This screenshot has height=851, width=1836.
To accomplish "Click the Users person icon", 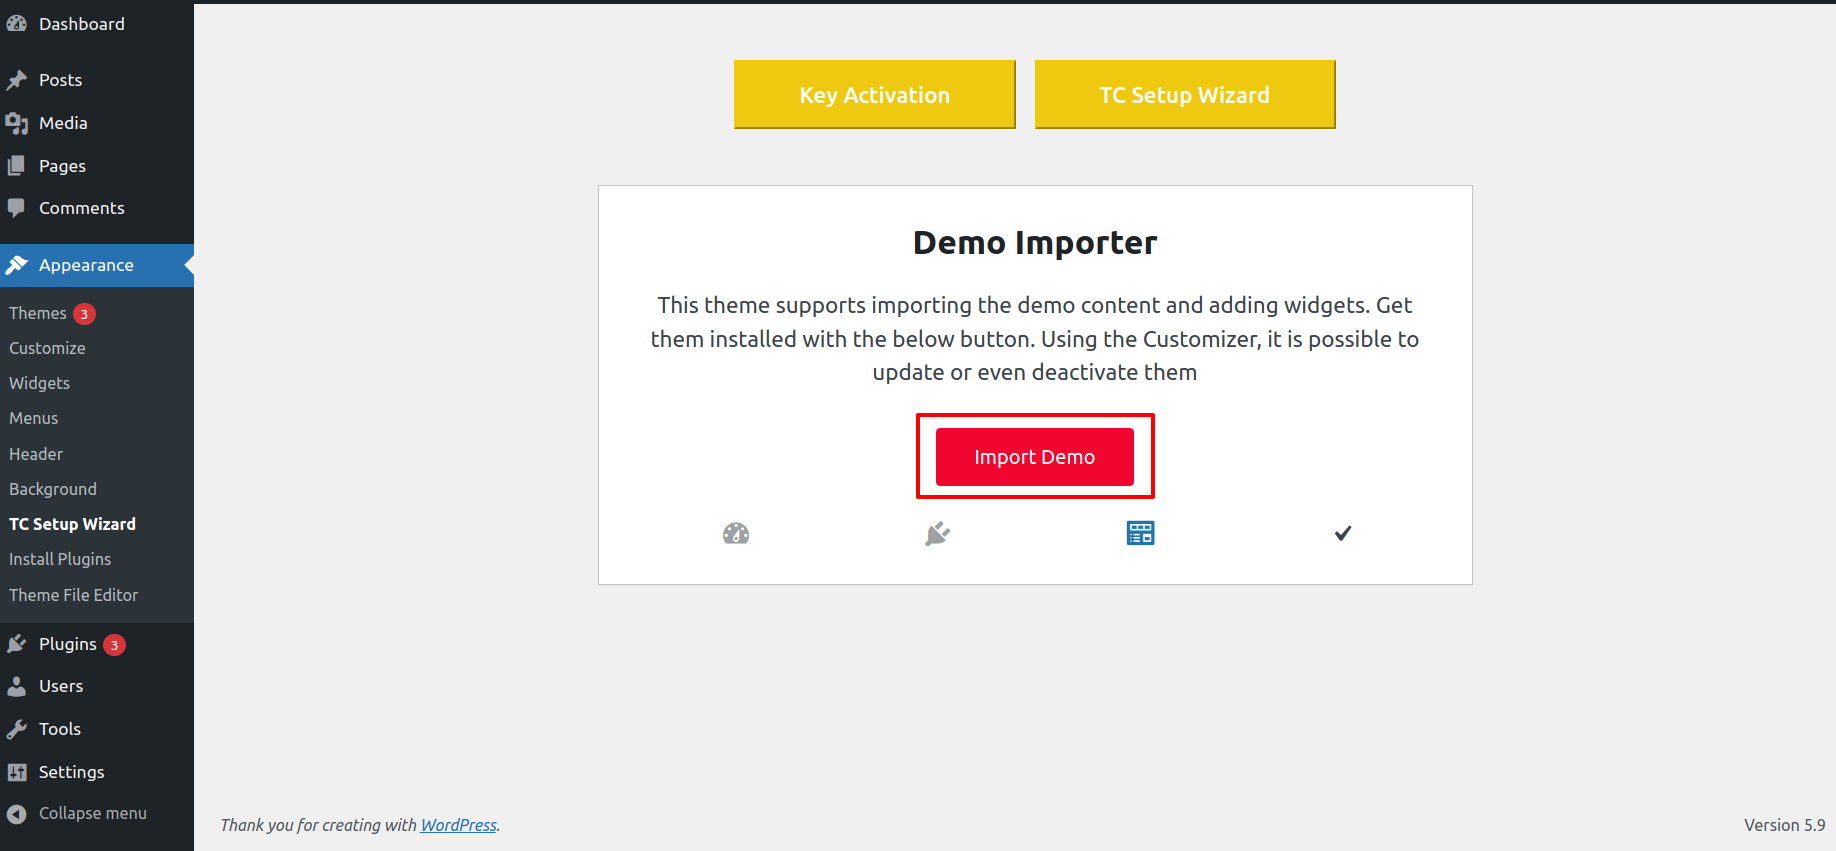I will click(x=17, y=686).
